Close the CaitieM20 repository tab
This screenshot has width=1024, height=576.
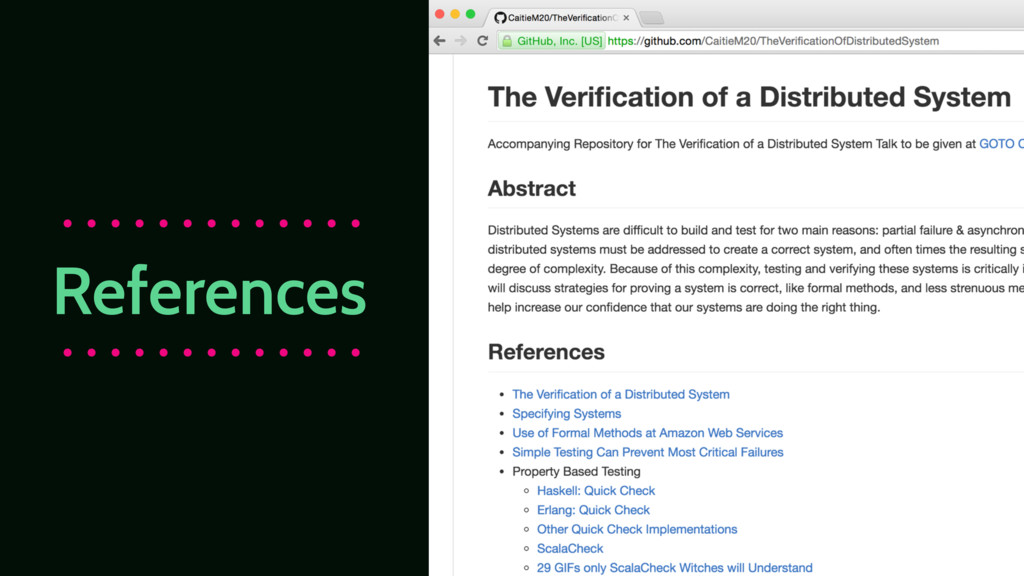[x=626, y=18]
